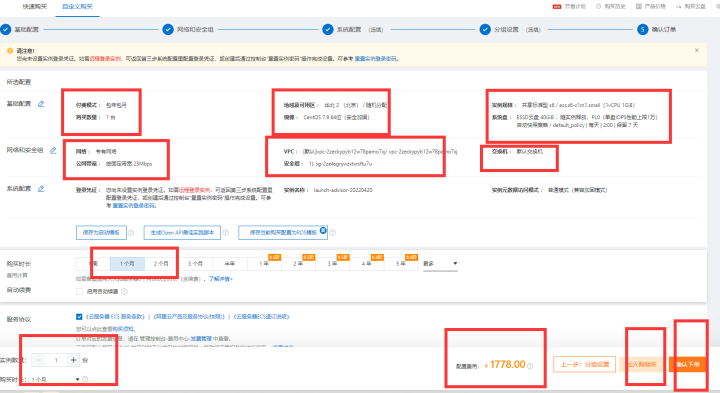Switch to the 自定义购买 tab
Image resolution: width=720 pixels, height=393 pixels.
[77, 6]
